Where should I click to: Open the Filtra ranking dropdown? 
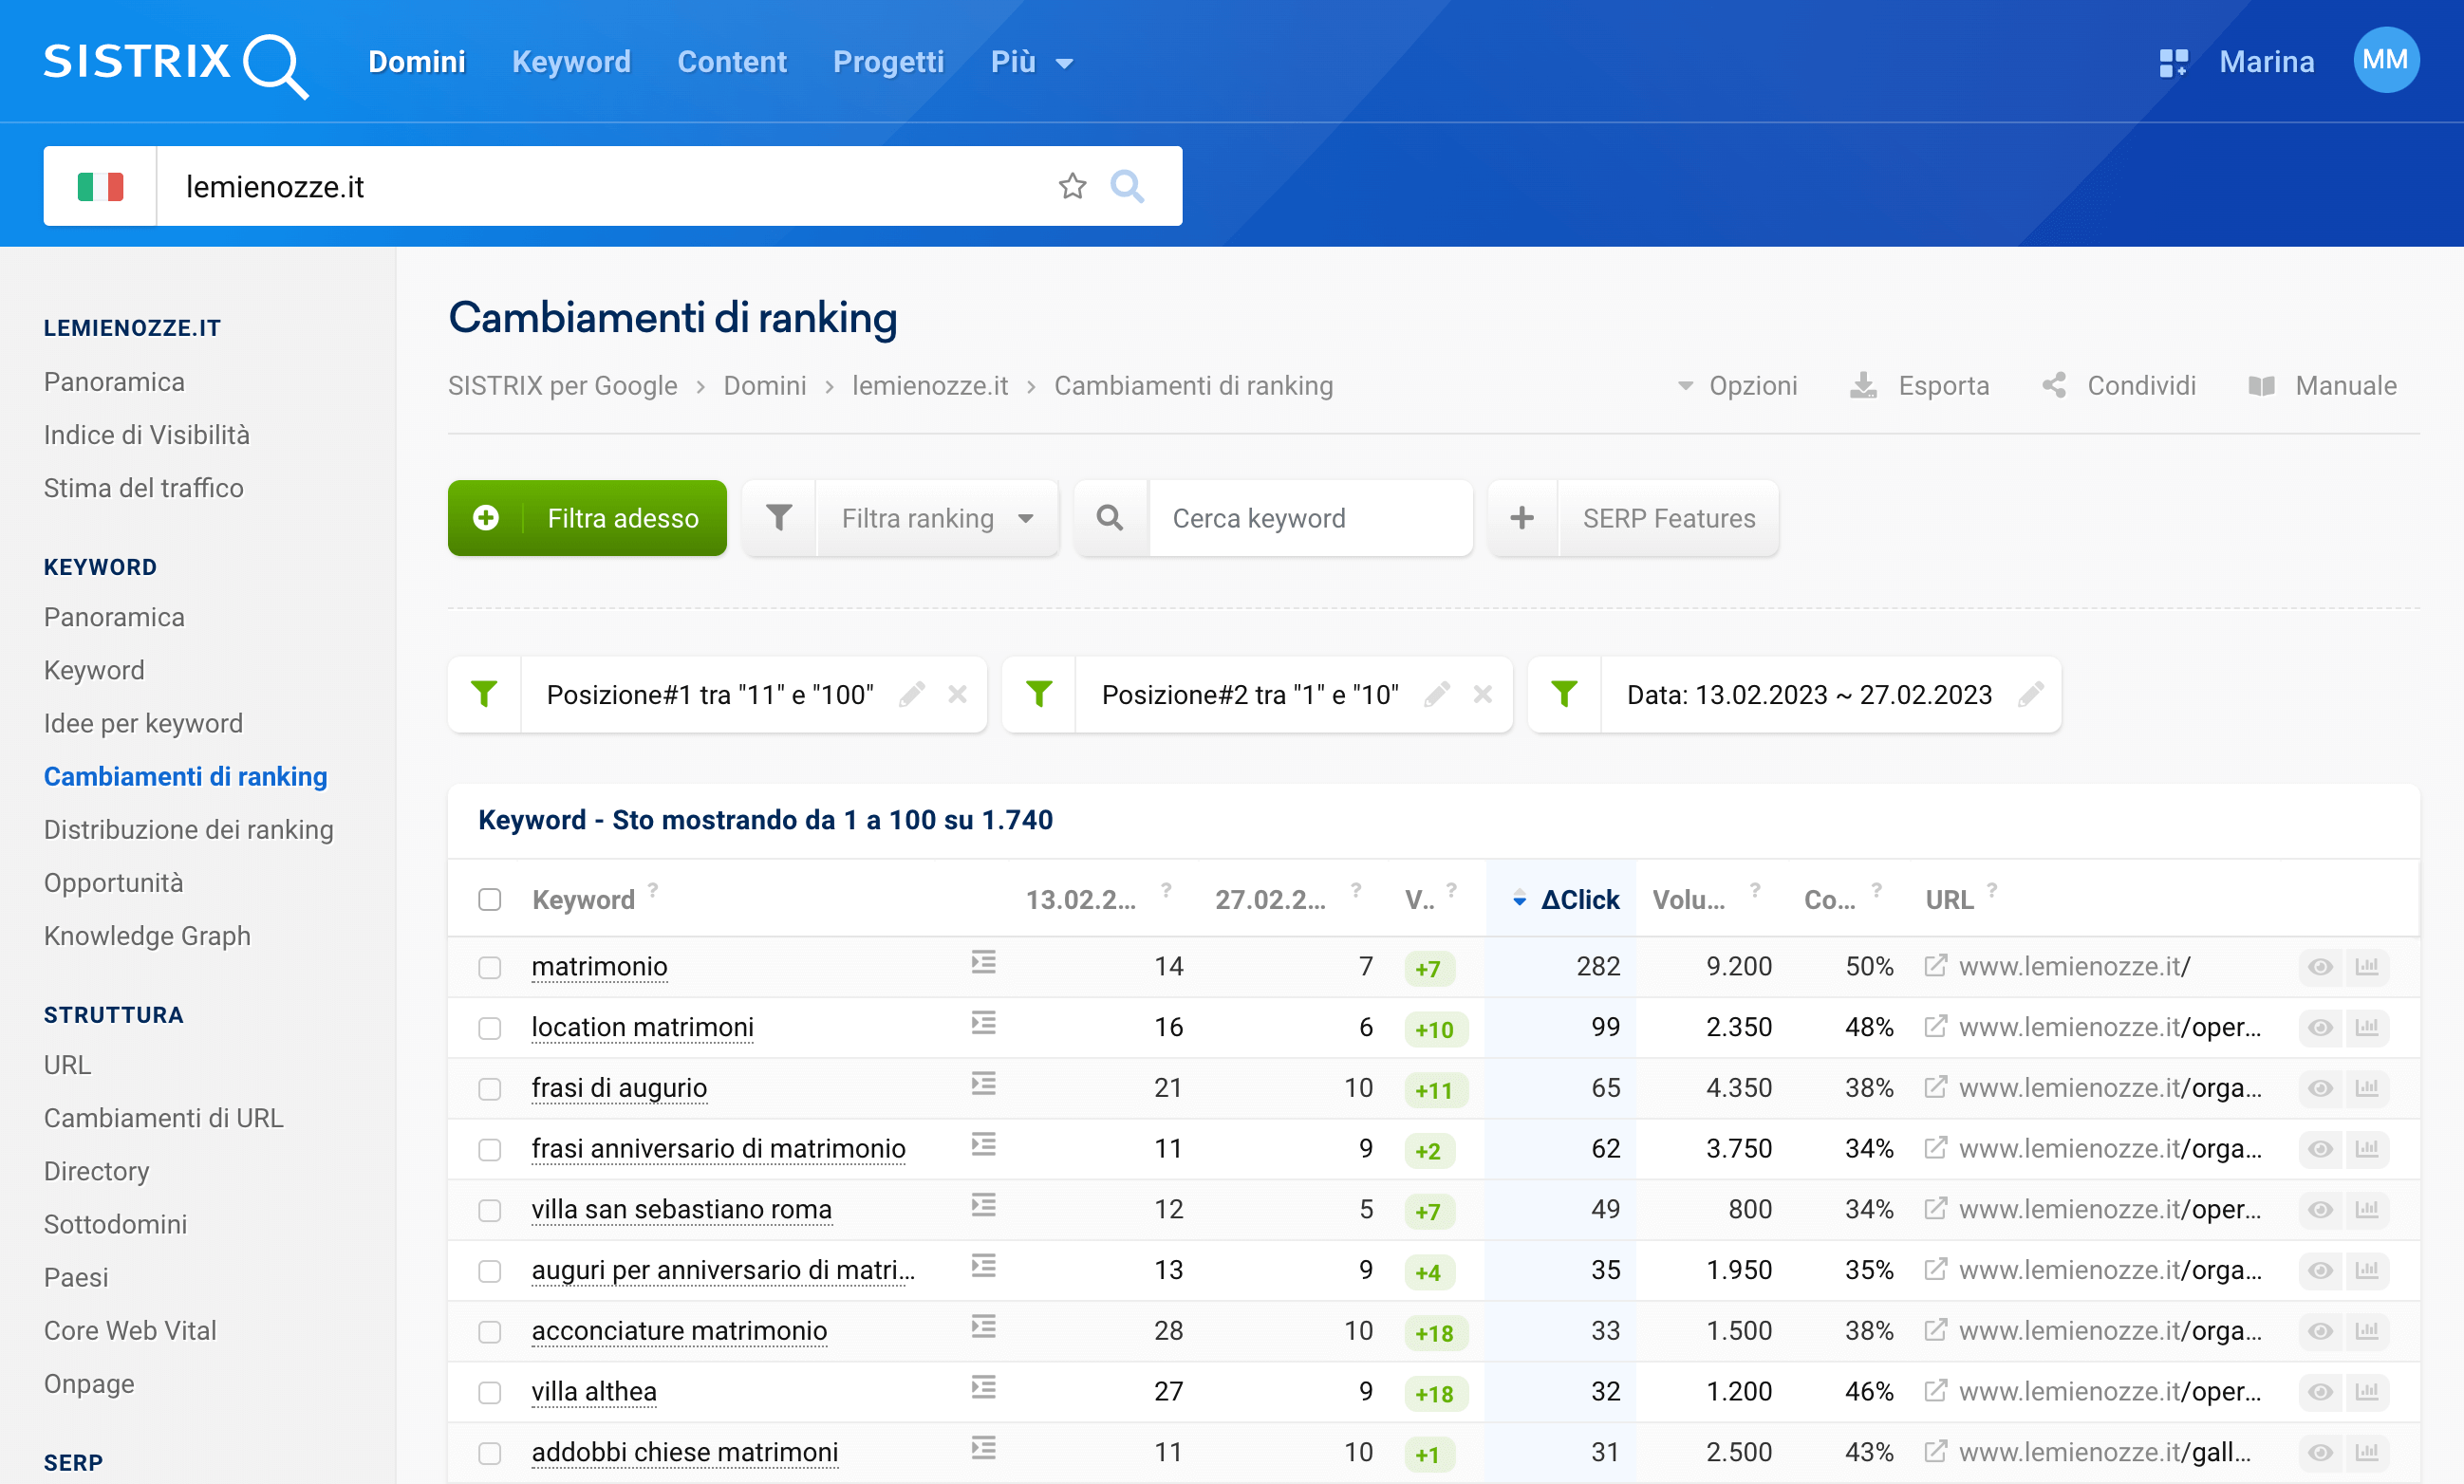[937, 518]
